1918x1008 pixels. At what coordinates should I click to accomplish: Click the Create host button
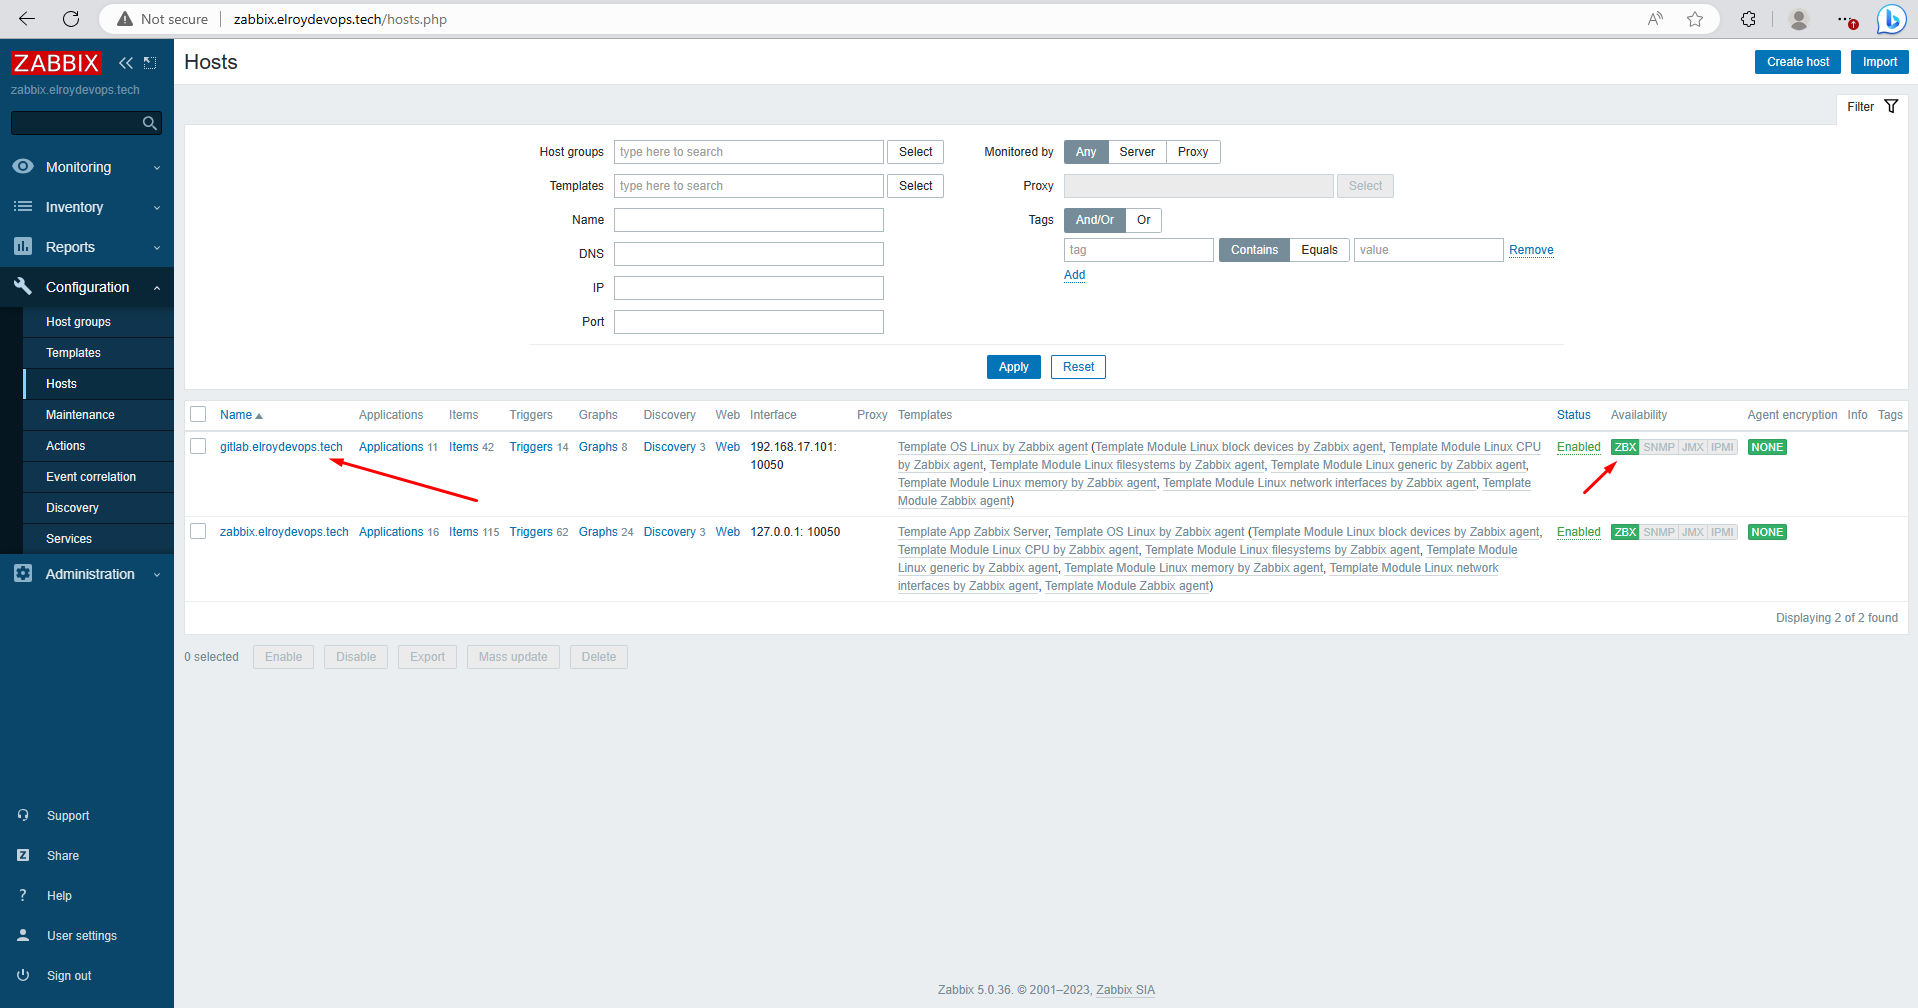pos(1797,62)
